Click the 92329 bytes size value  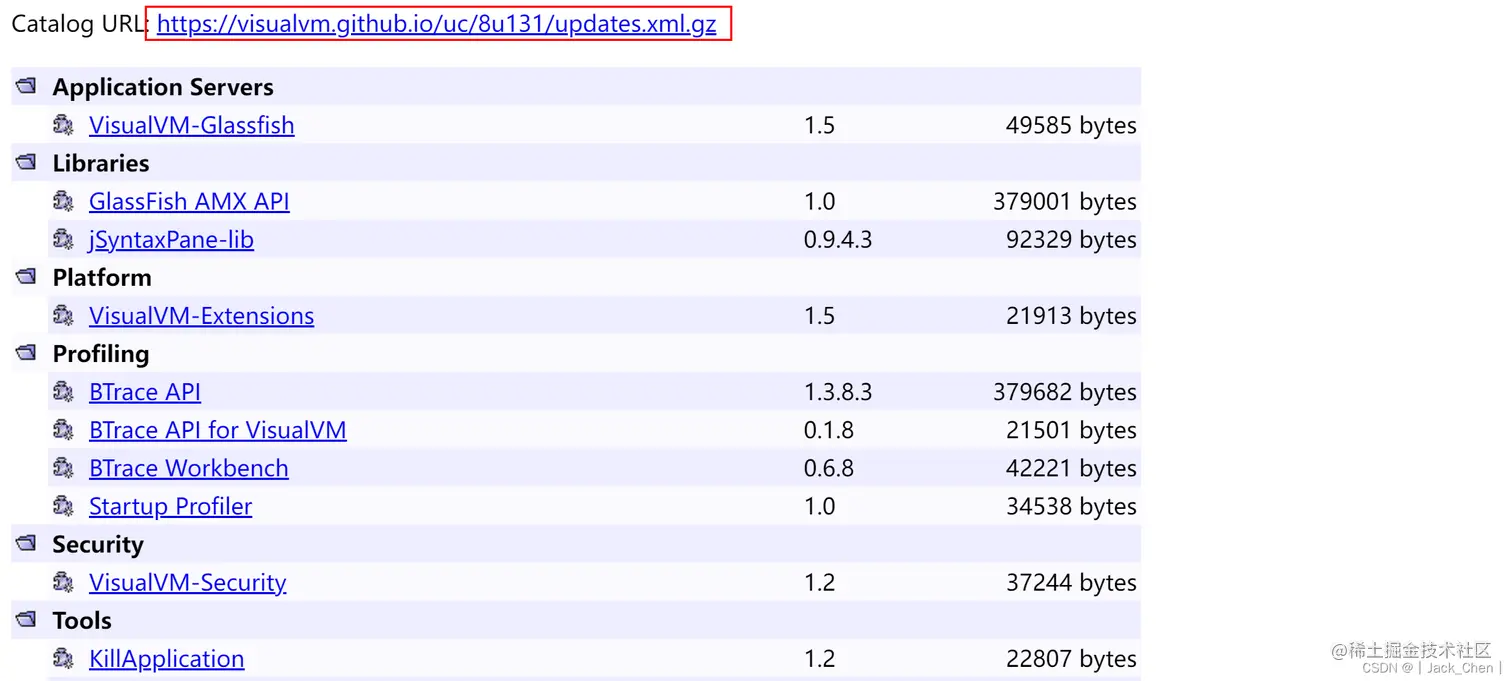[1071, 240]
